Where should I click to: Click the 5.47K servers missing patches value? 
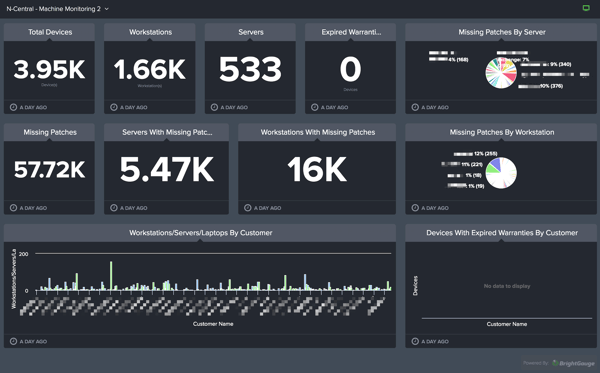167,169
